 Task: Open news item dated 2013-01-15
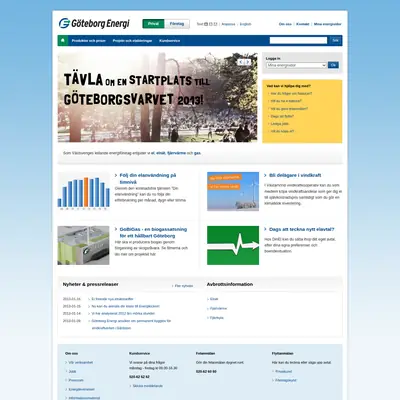(125, 306)
